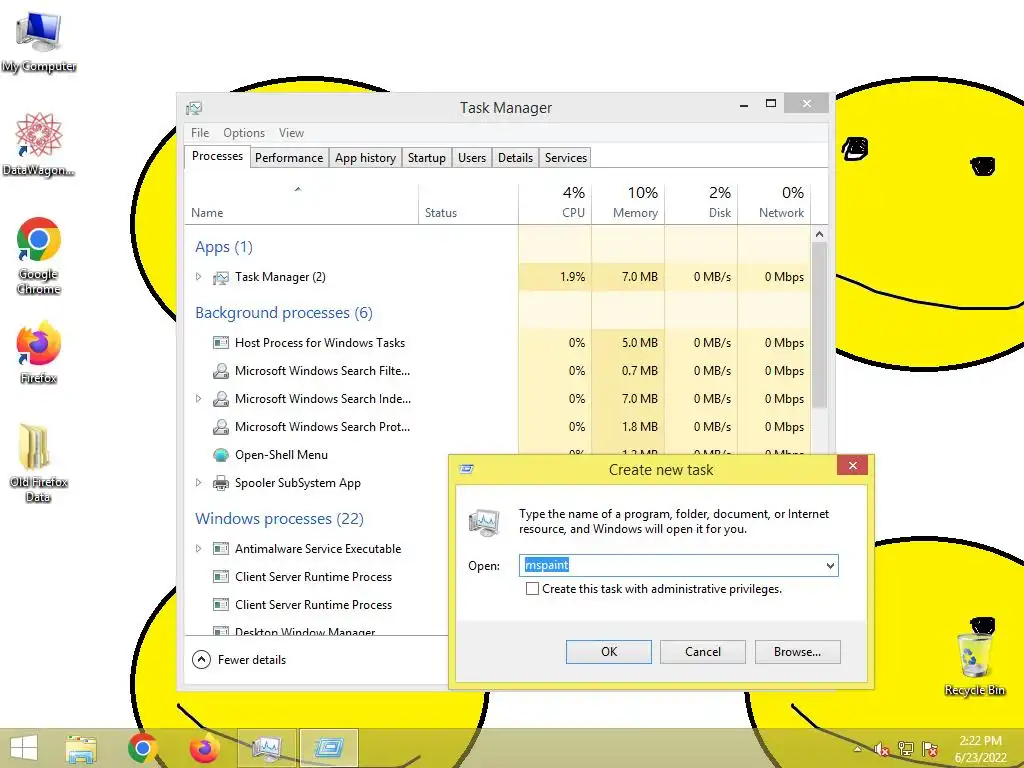This screenshot has width=1024, height=768.
Task: Click Cancel in Create new task
Action: pyautogui.click(x=703, y=652)
